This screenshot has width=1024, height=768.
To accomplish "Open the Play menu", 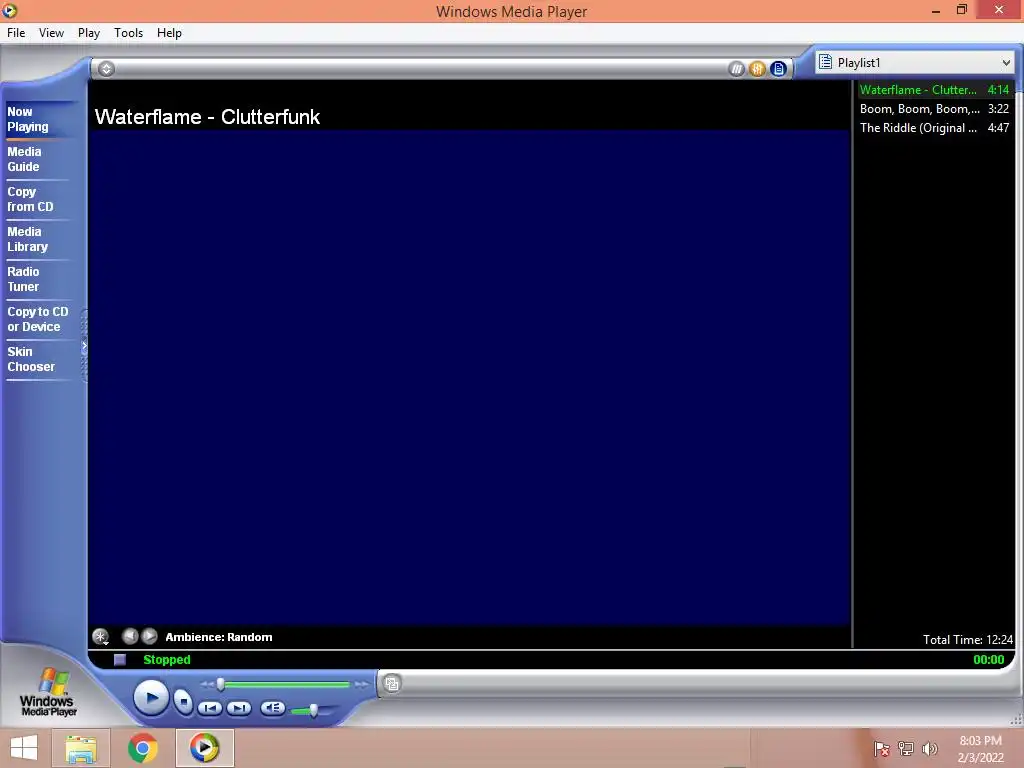I will [x=89, y=33].
